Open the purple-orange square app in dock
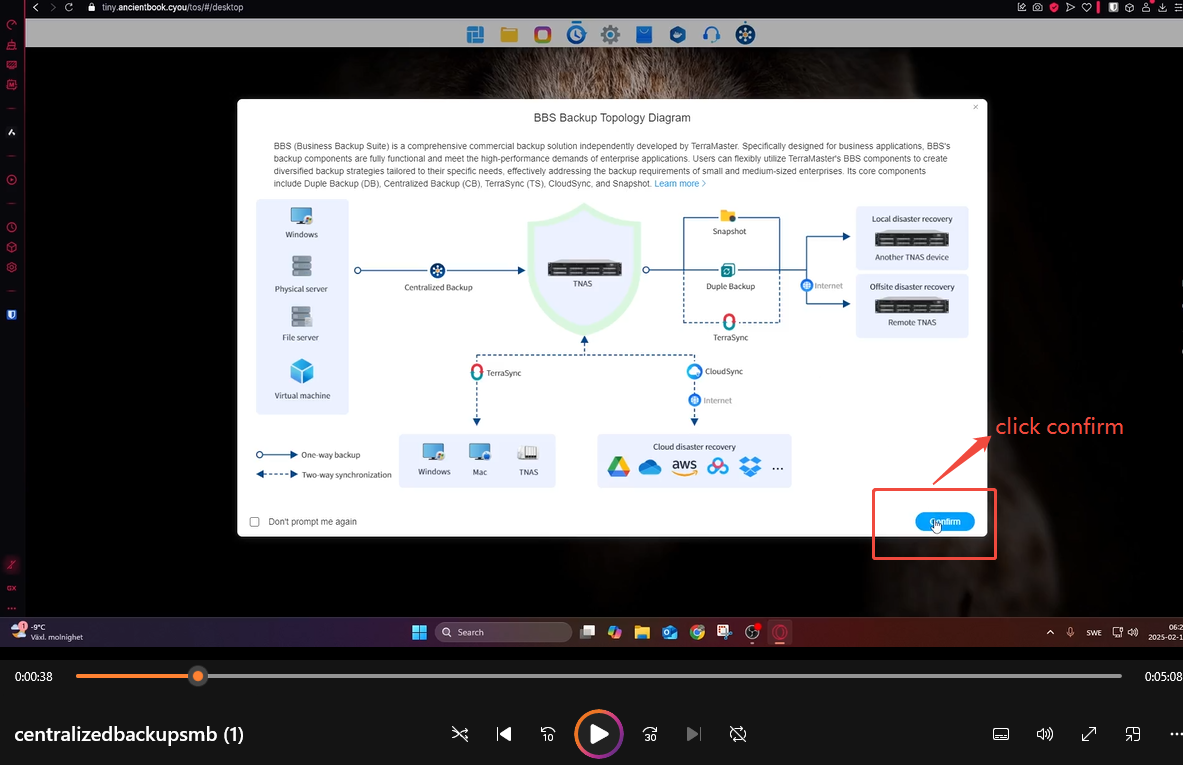1183x765 pixels. (x=542, y=35)
